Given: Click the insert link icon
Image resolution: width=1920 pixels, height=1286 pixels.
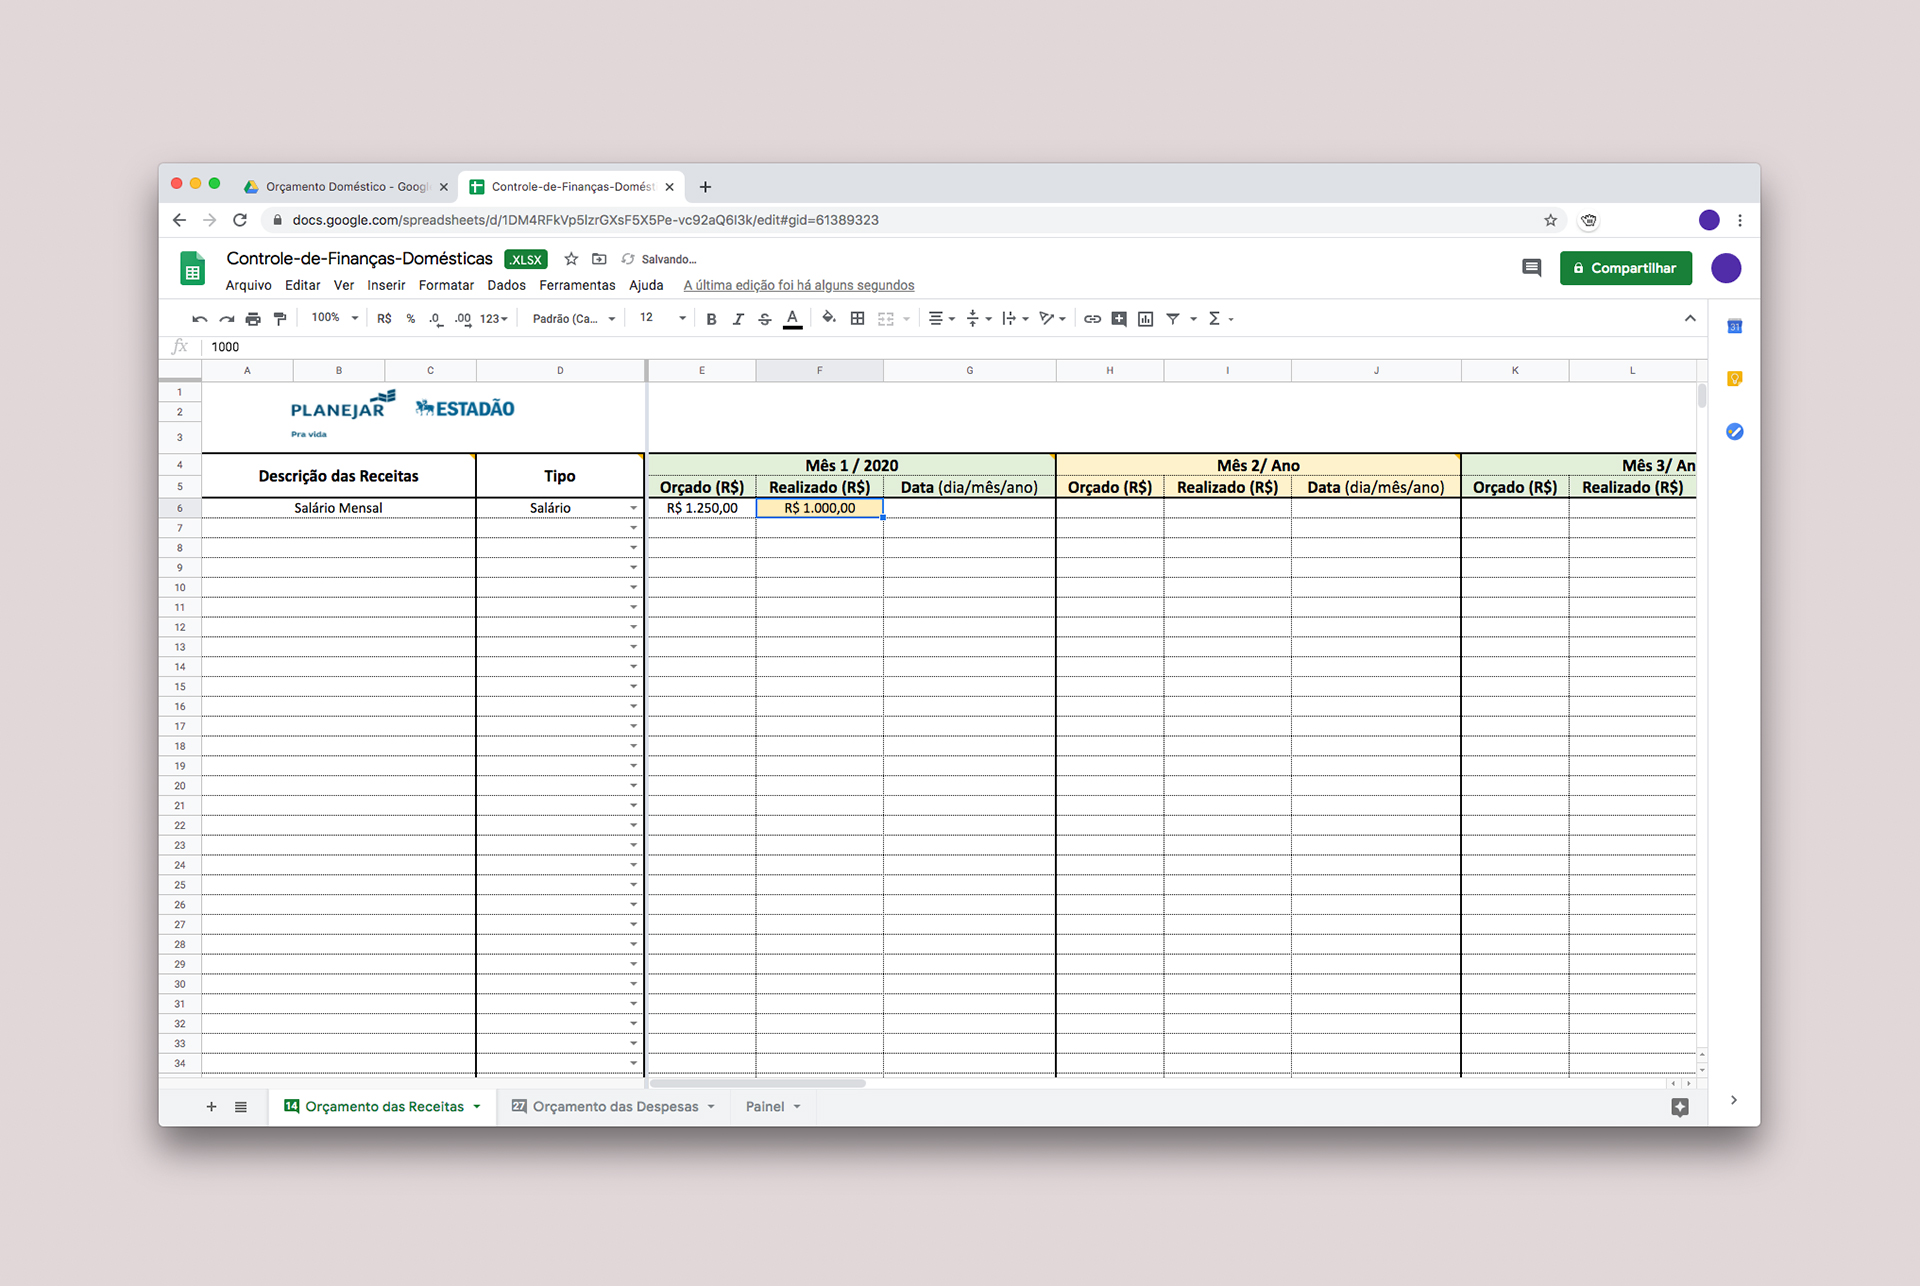Looking at the screenshot, I should (1092, 319).
